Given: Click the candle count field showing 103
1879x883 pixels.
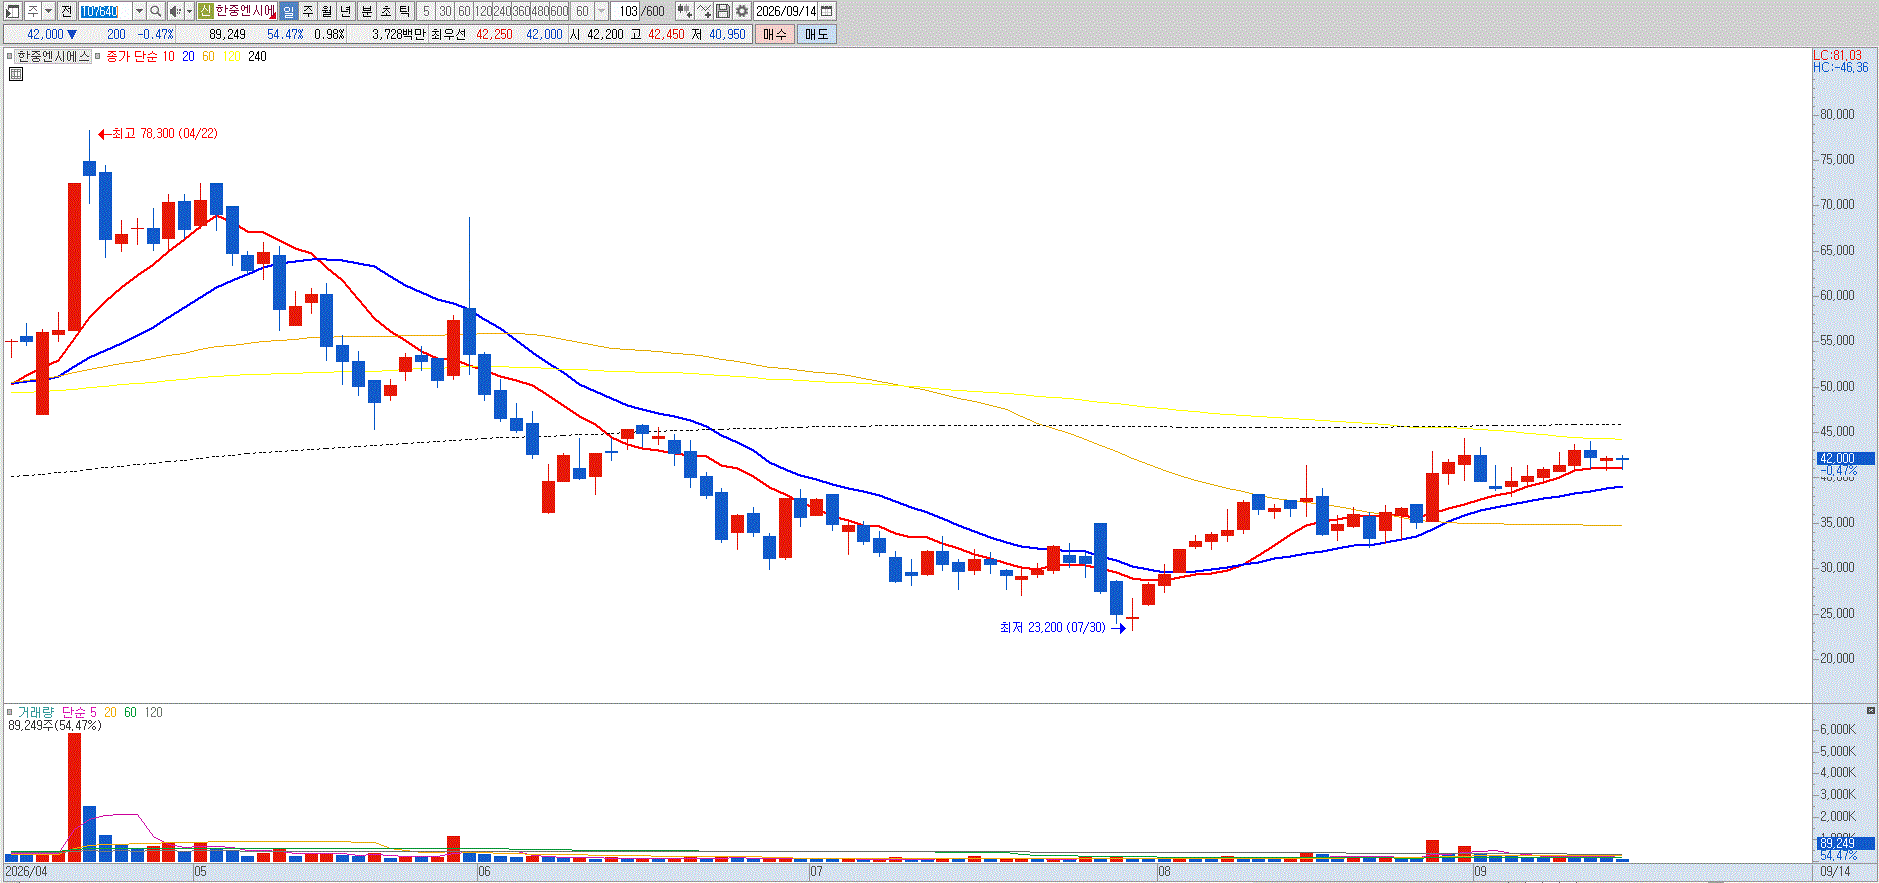Looking at the screenshot, I should 626,11.
